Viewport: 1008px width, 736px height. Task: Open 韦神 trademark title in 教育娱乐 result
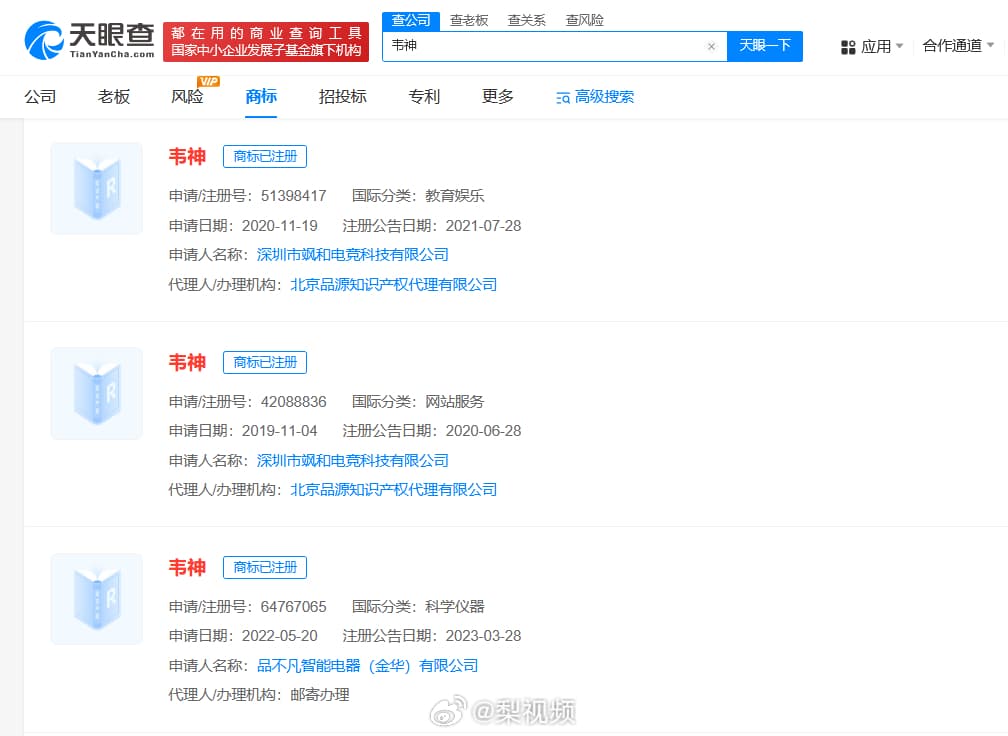tap(187, 156)
